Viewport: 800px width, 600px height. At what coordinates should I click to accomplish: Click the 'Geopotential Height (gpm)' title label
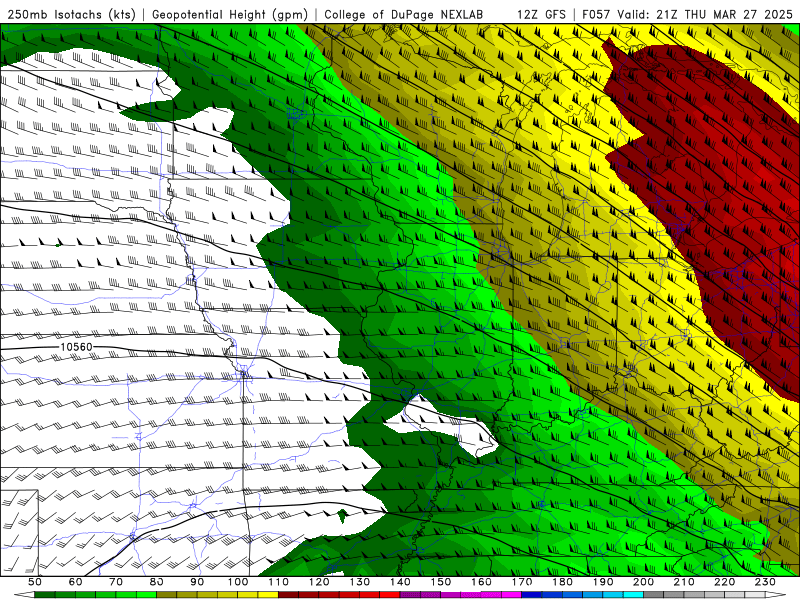[230, 15]
